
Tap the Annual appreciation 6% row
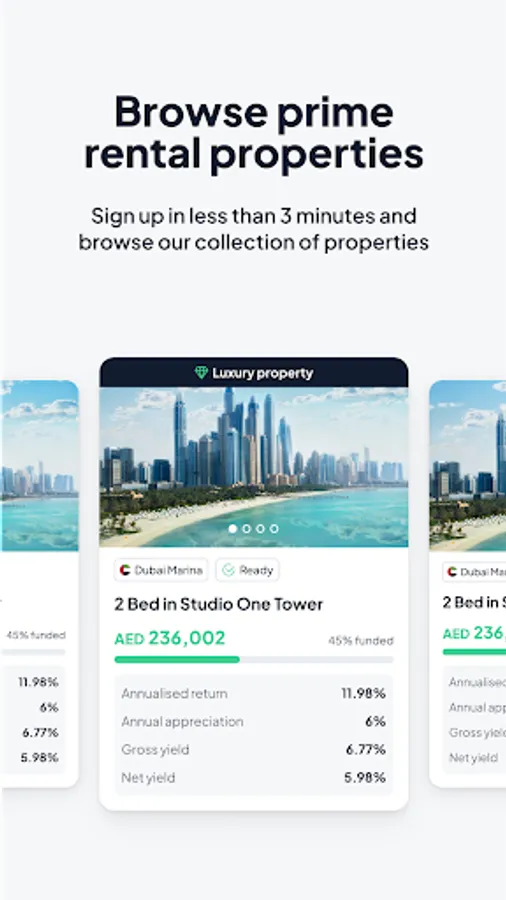254,721
